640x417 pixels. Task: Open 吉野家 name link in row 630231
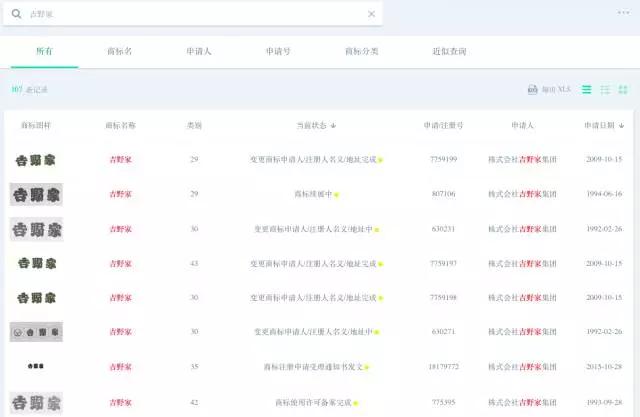coord(120,229)
